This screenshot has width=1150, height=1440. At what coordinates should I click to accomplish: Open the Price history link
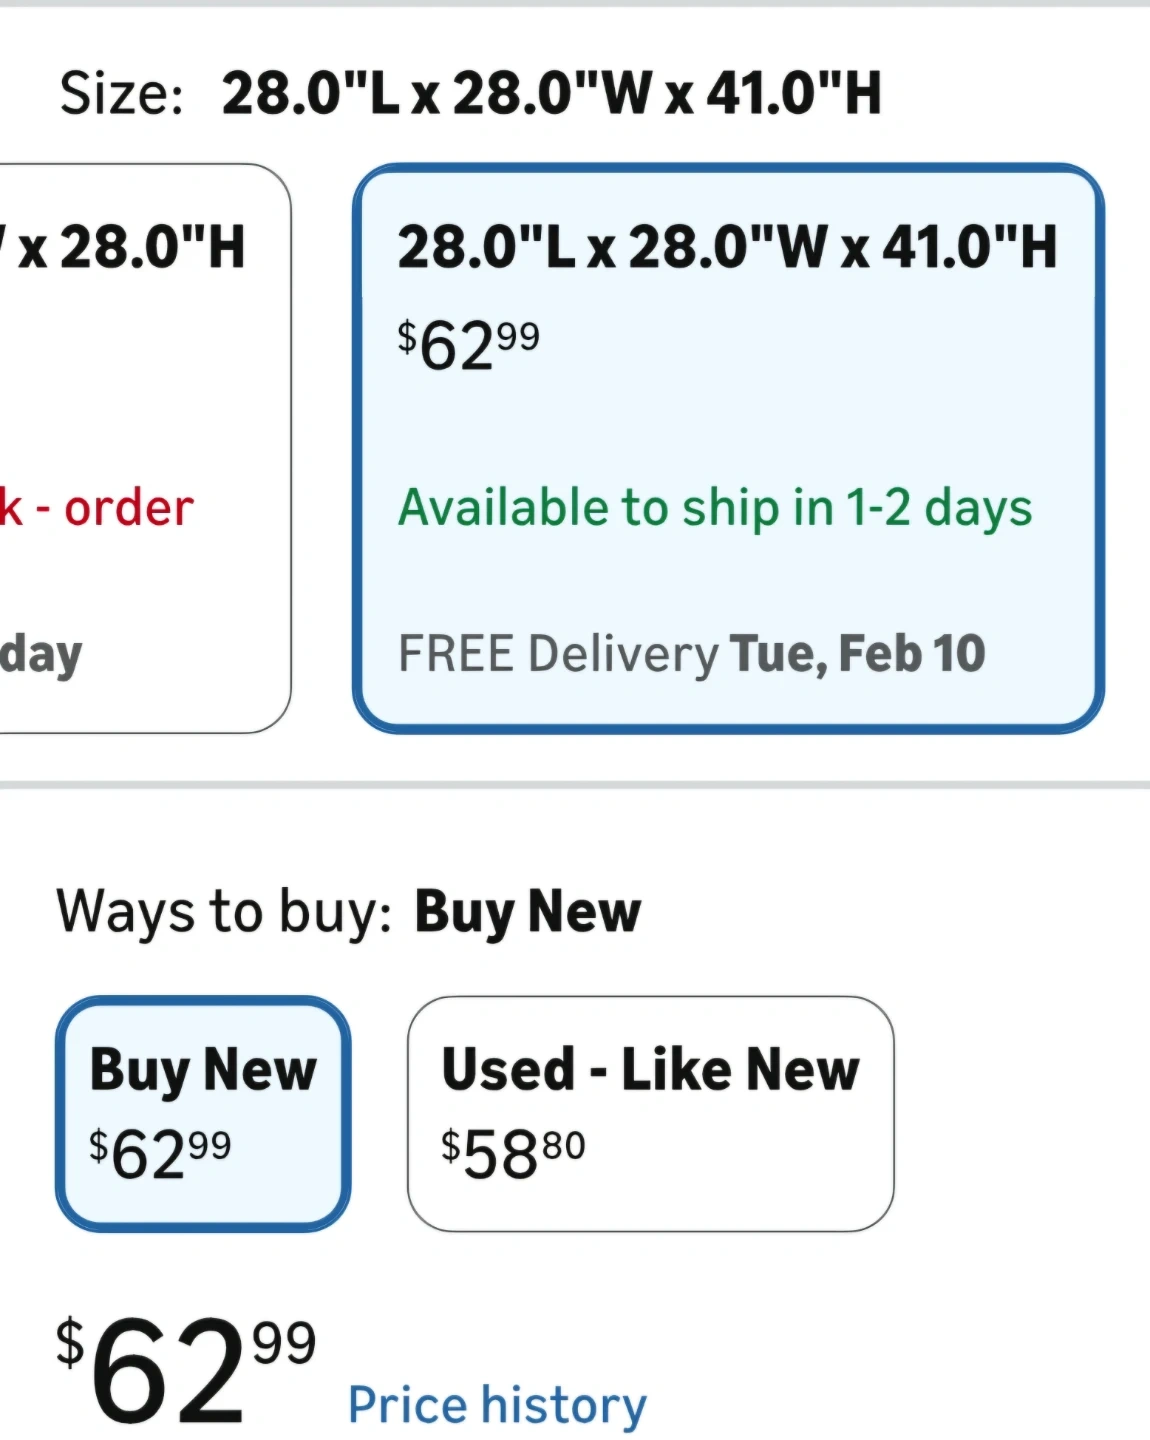[497, 1405]
